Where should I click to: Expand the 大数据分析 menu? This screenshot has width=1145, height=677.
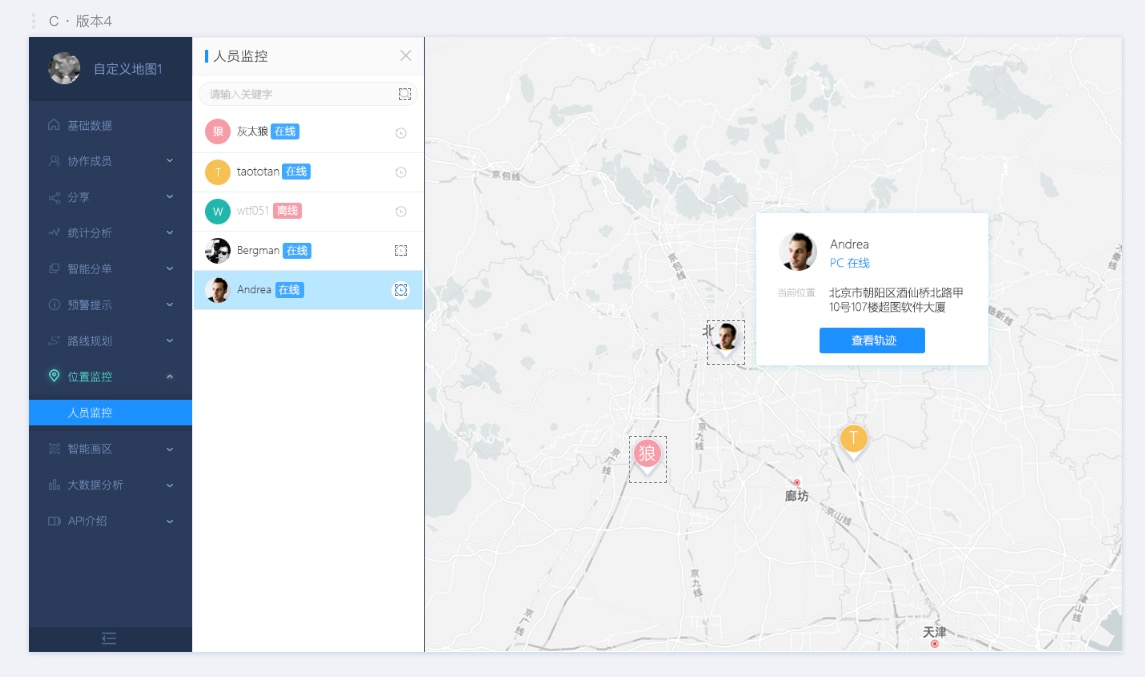coord(110,485)
